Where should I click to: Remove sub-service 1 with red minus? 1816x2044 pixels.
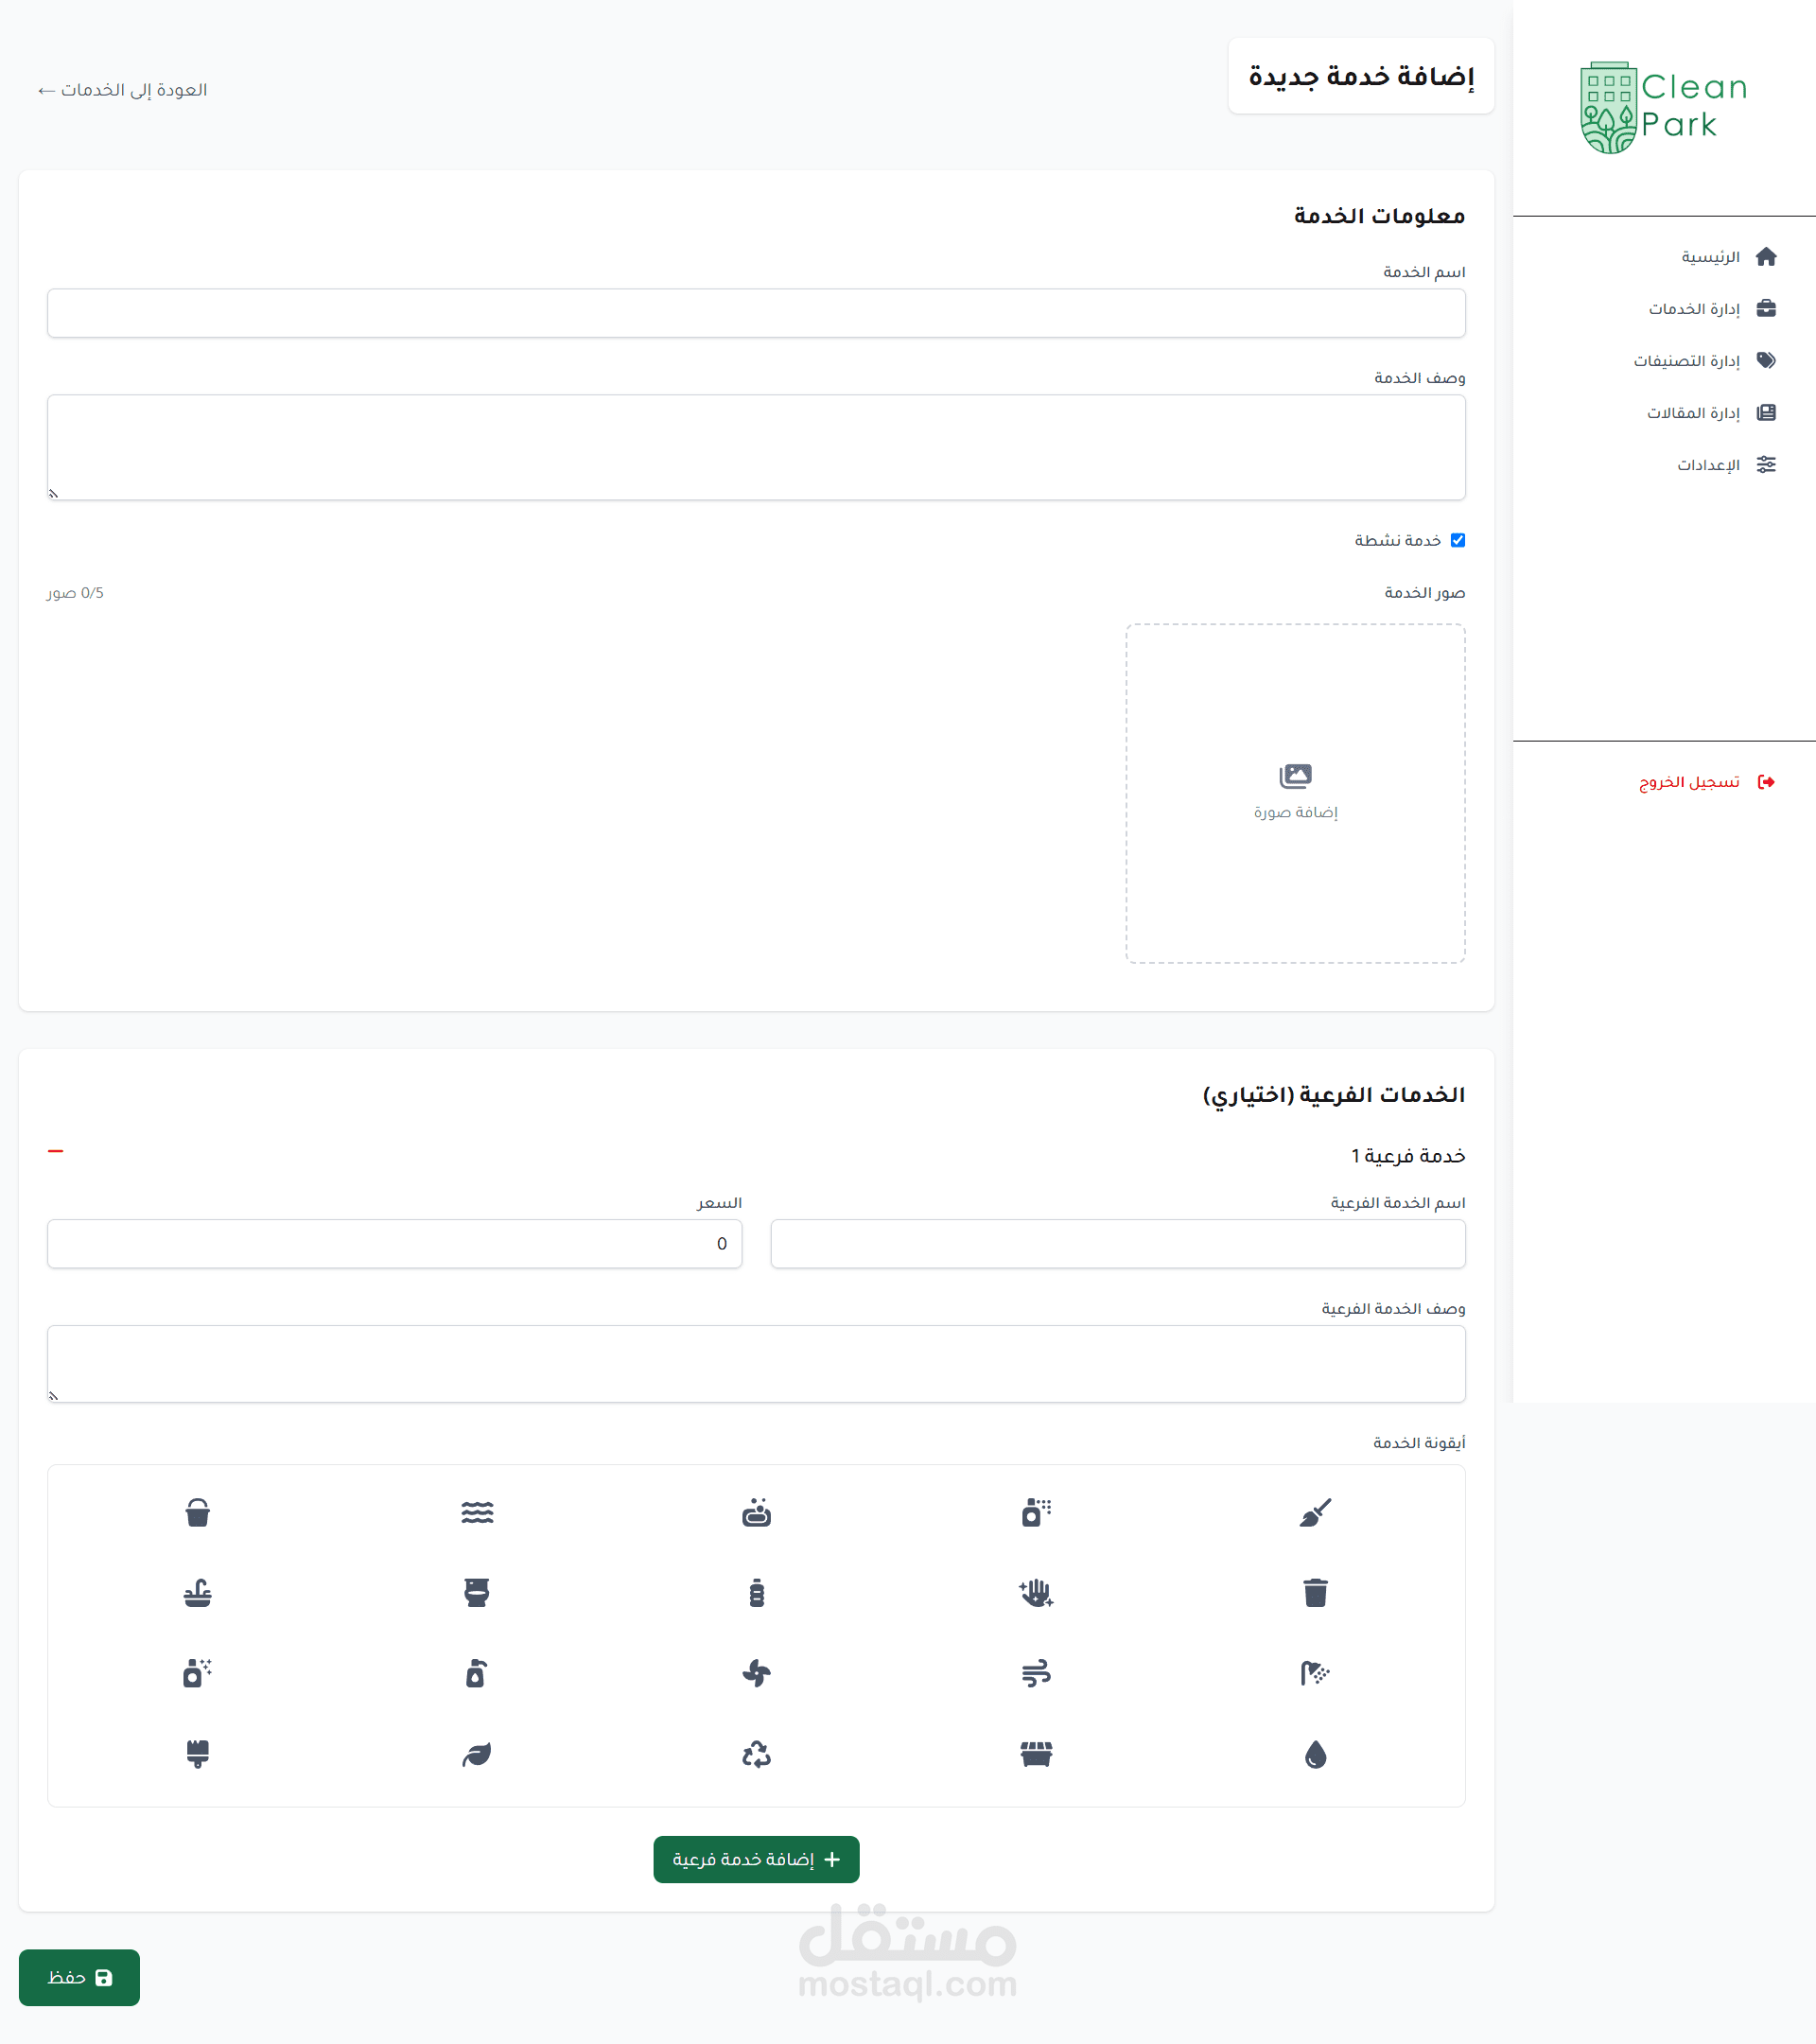pos(56,1151)
